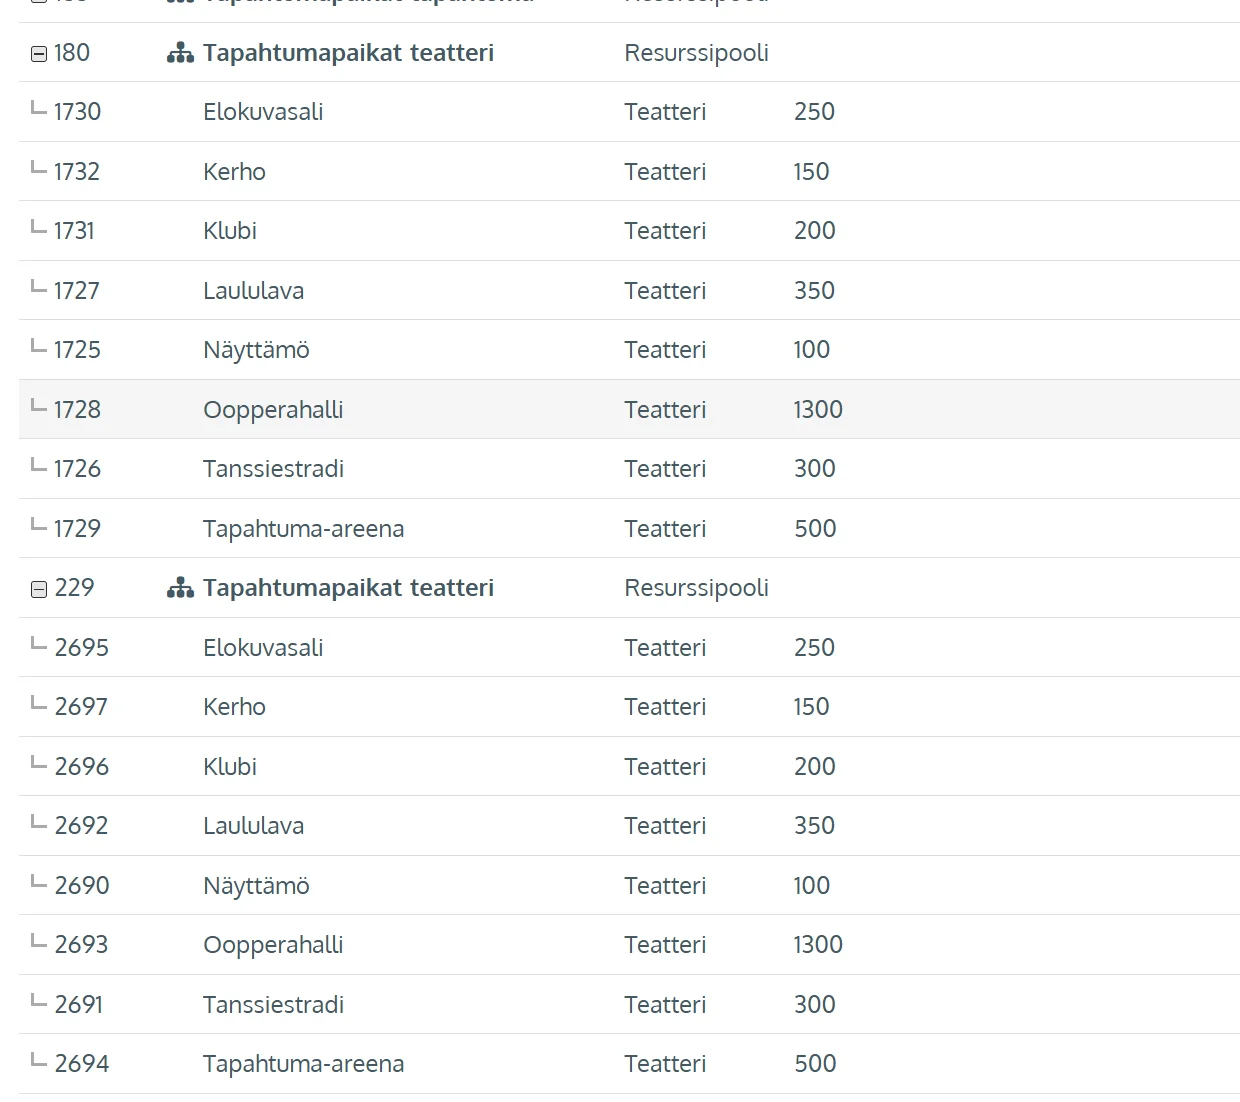Select Näyttämö in row 1725
This screenshot has width=1240, height=1102.
coord(256,350)
